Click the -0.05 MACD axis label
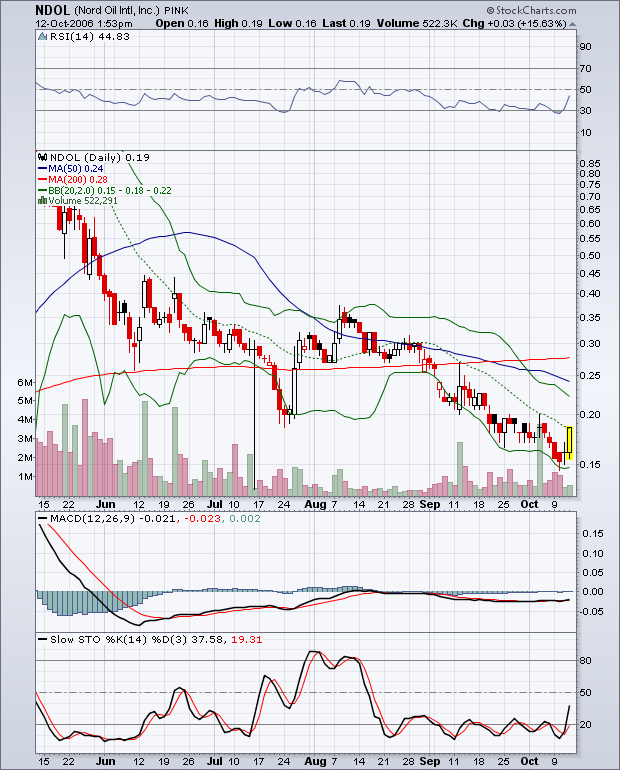The image size is (620, 770). (592, 611)
